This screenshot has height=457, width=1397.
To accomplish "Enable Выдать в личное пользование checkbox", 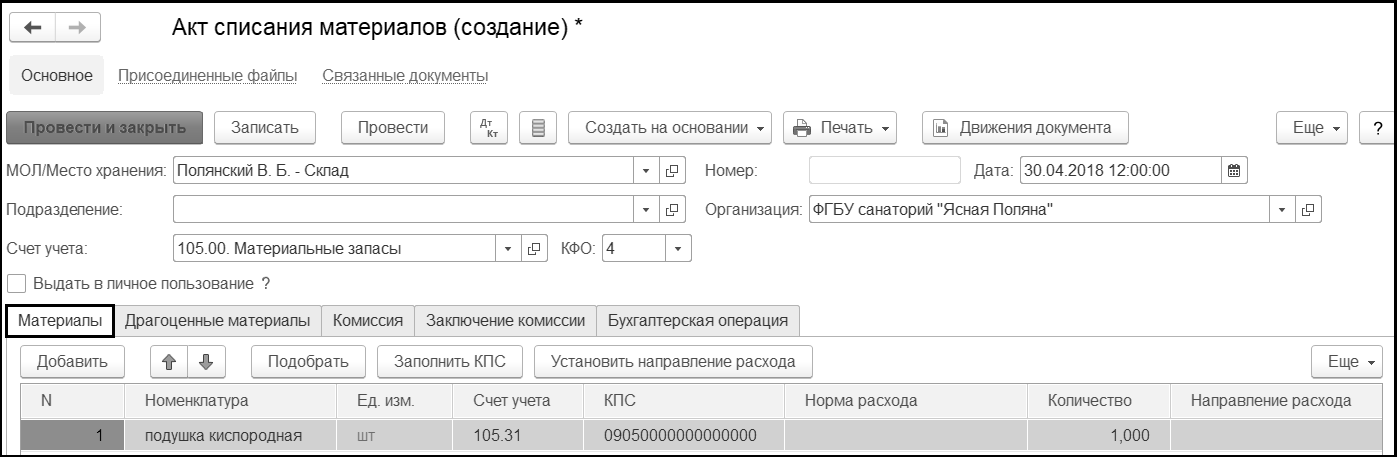I will pos(16,283).
